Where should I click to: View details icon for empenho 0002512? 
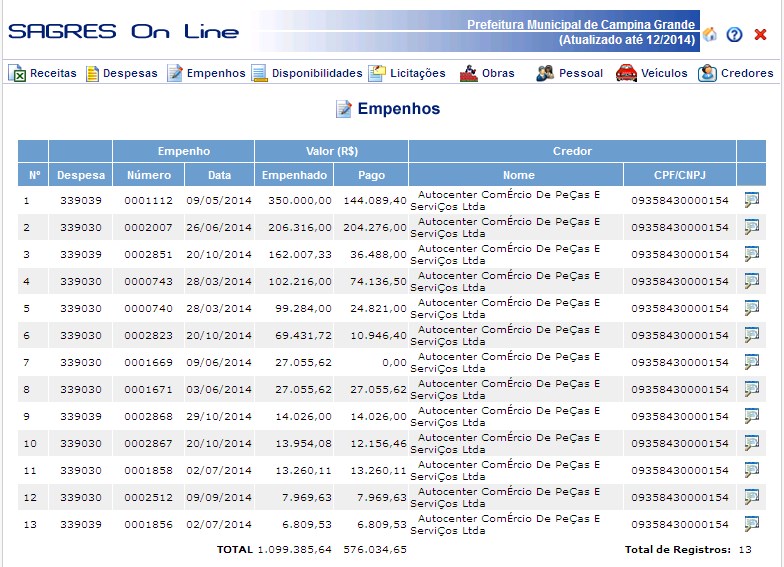click(752, 497)
